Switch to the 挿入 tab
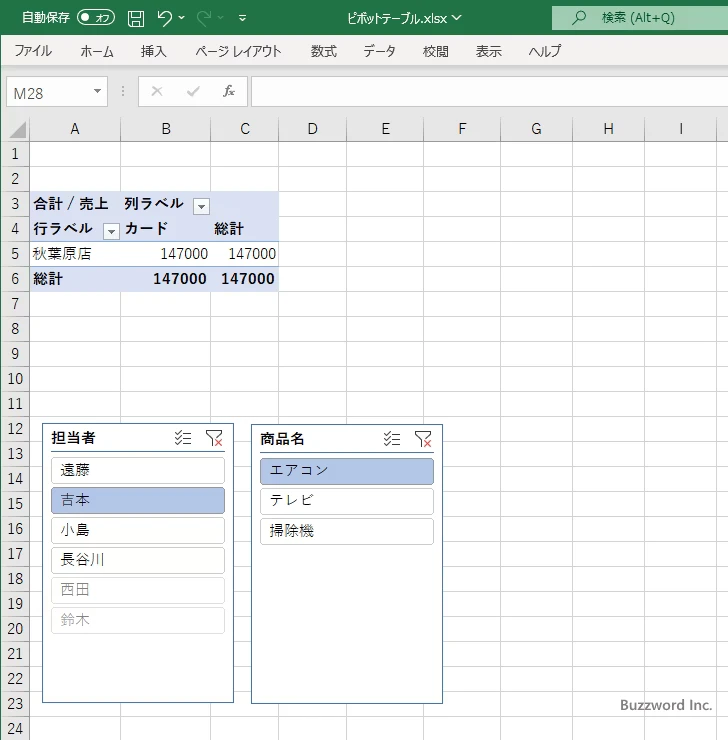Image resolution: width=728 pixels, height=740 pixels. click(x=153, y=51)
